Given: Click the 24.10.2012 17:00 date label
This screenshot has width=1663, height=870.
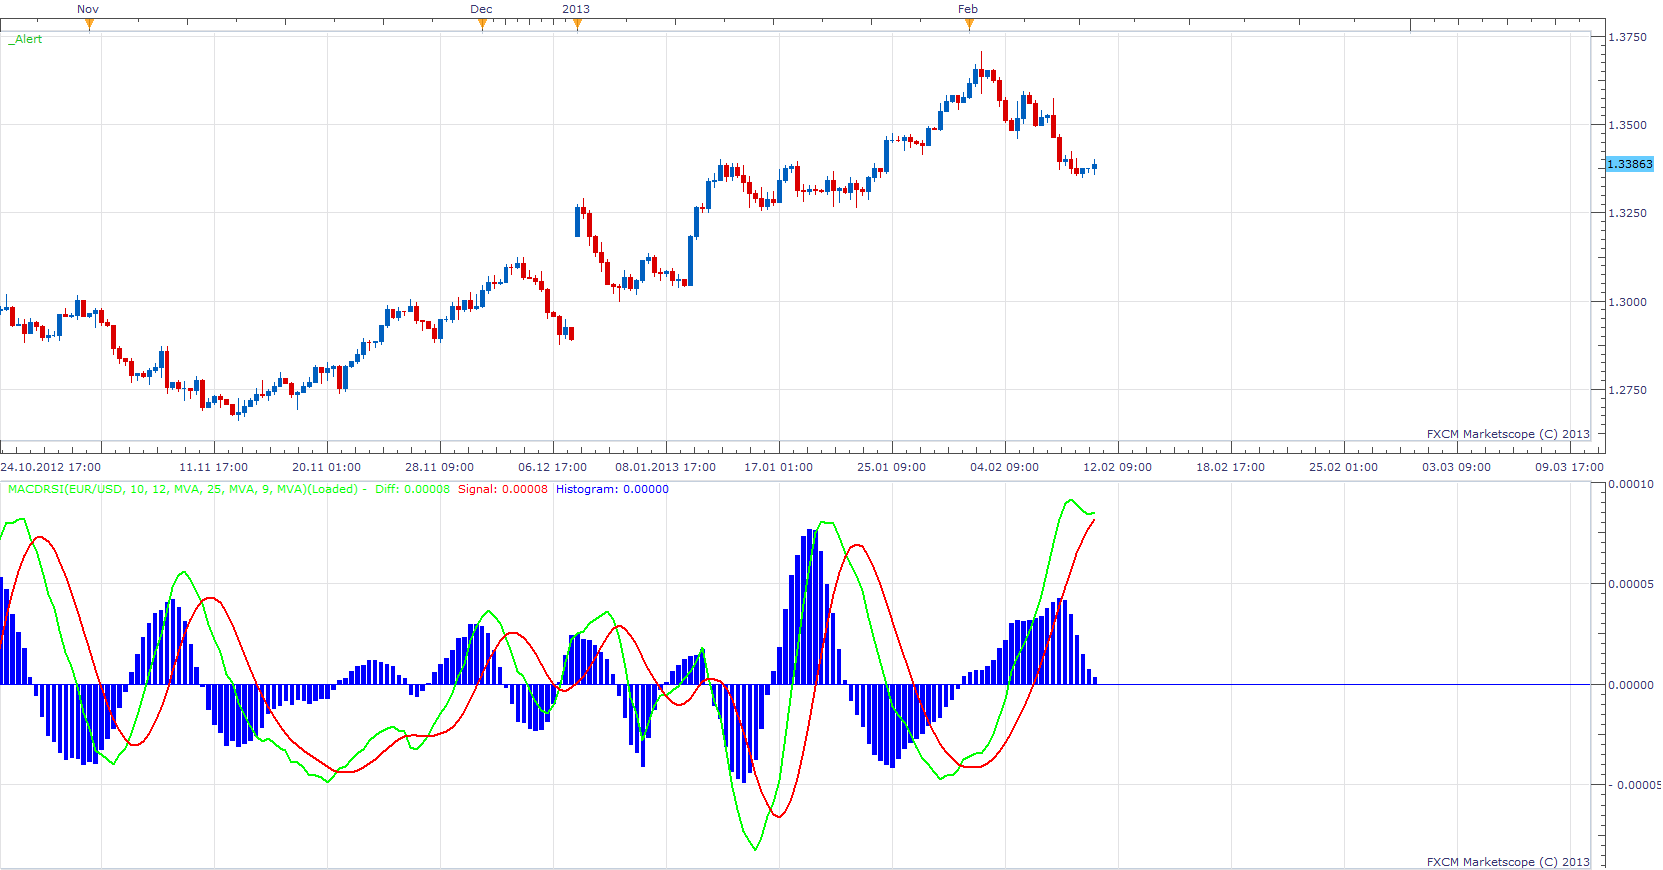Looking at the screenshot, I should (x=51, y=467).
